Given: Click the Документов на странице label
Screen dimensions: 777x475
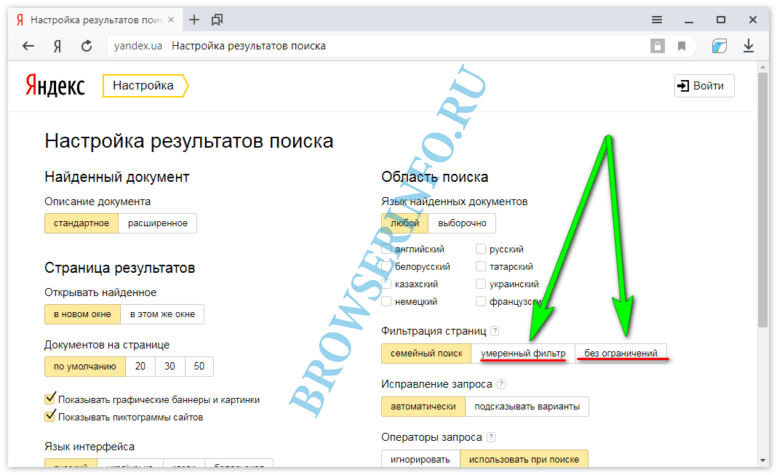Looking at the screenshot, I should [107, 345].
